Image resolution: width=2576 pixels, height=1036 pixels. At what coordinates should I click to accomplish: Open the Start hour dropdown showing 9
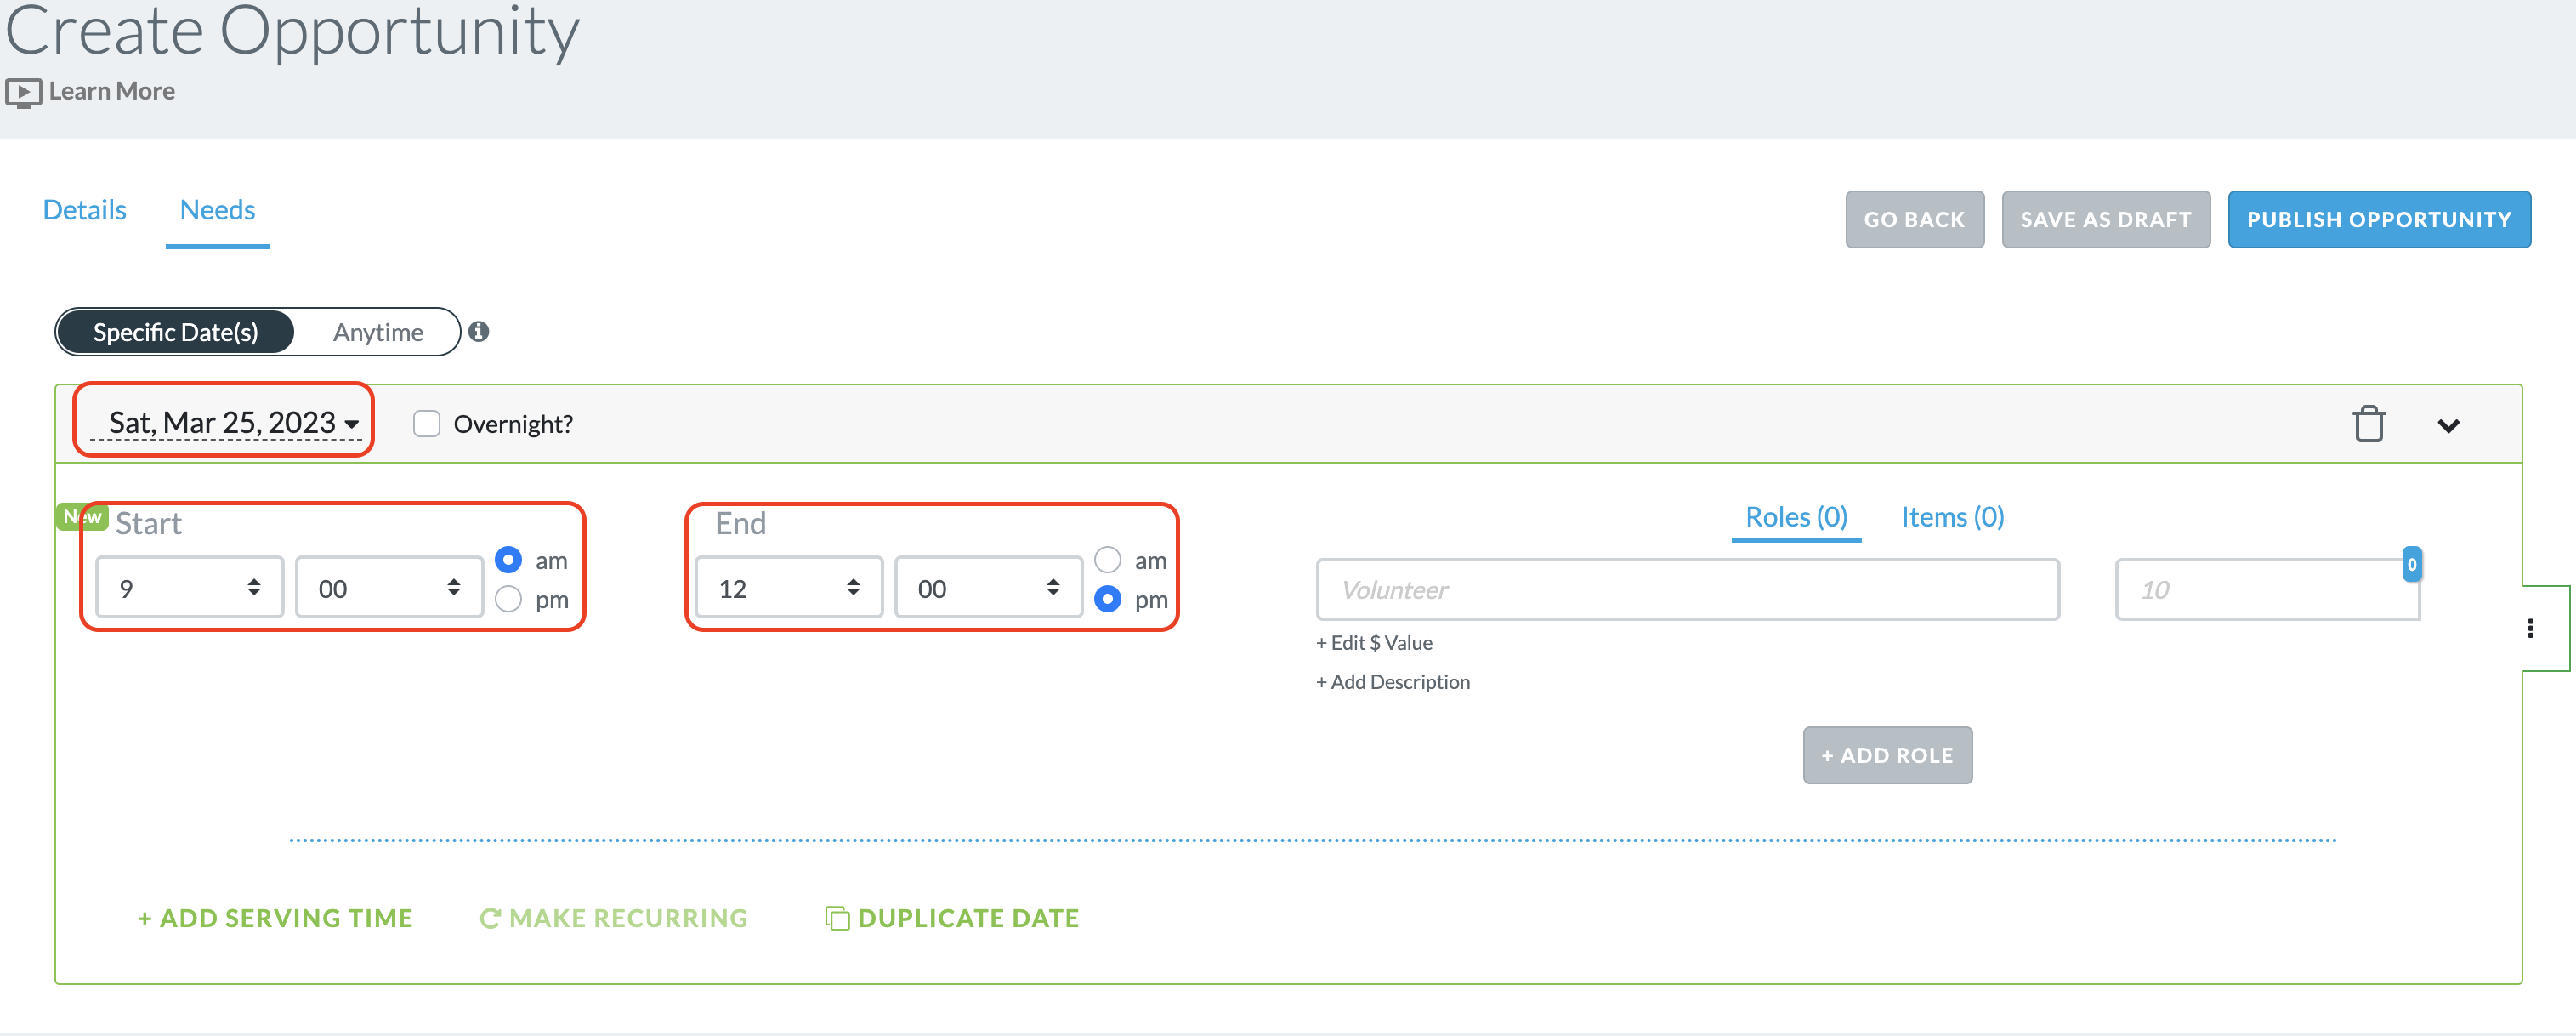[190, 588]
